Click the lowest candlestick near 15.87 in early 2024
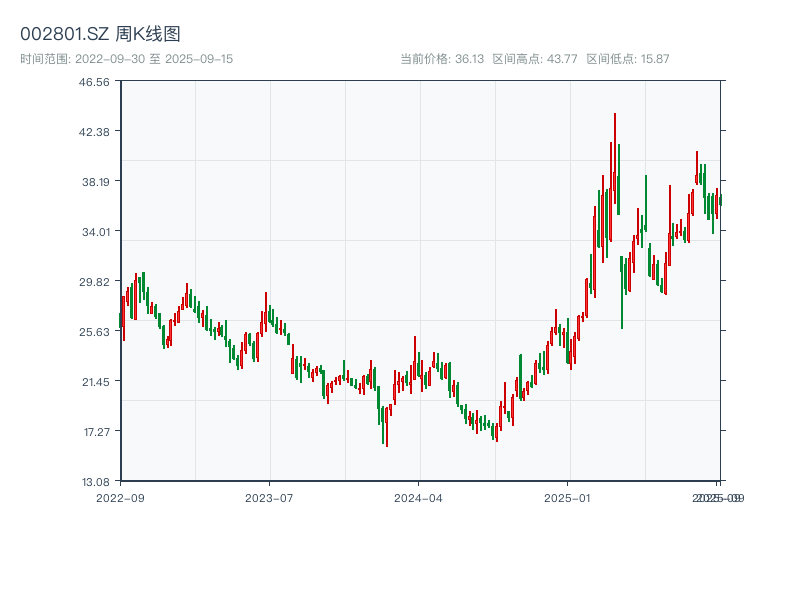This screenshot has height=600, width=800. [387, 426]
